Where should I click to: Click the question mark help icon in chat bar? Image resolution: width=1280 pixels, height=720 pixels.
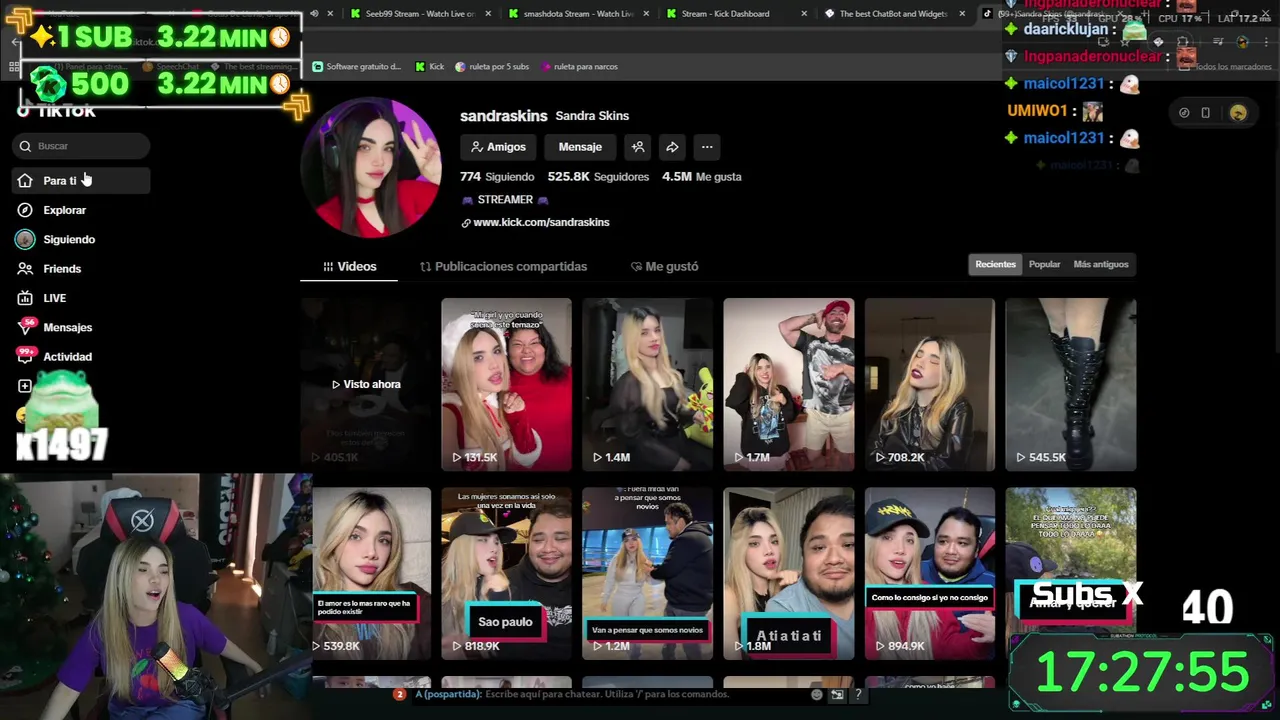(858, 694)
